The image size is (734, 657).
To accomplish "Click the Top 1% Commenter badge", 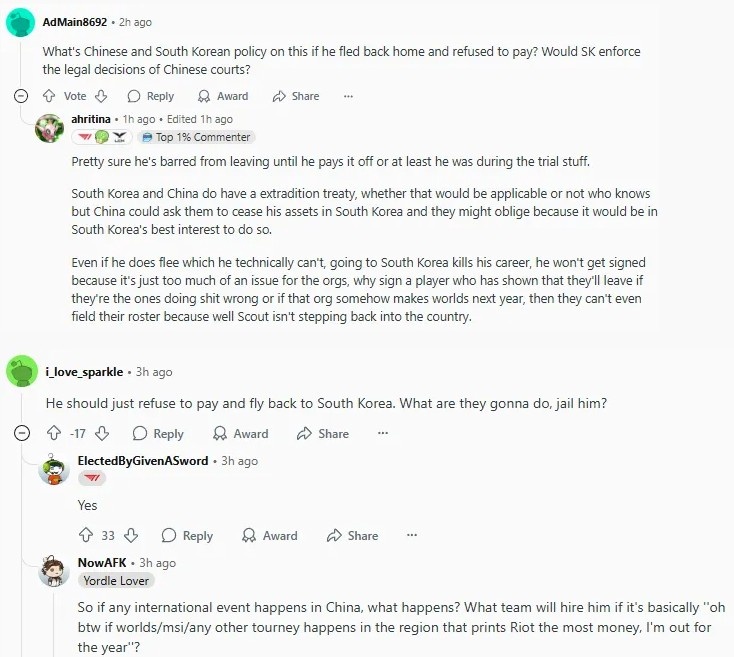I will [196, 137].
